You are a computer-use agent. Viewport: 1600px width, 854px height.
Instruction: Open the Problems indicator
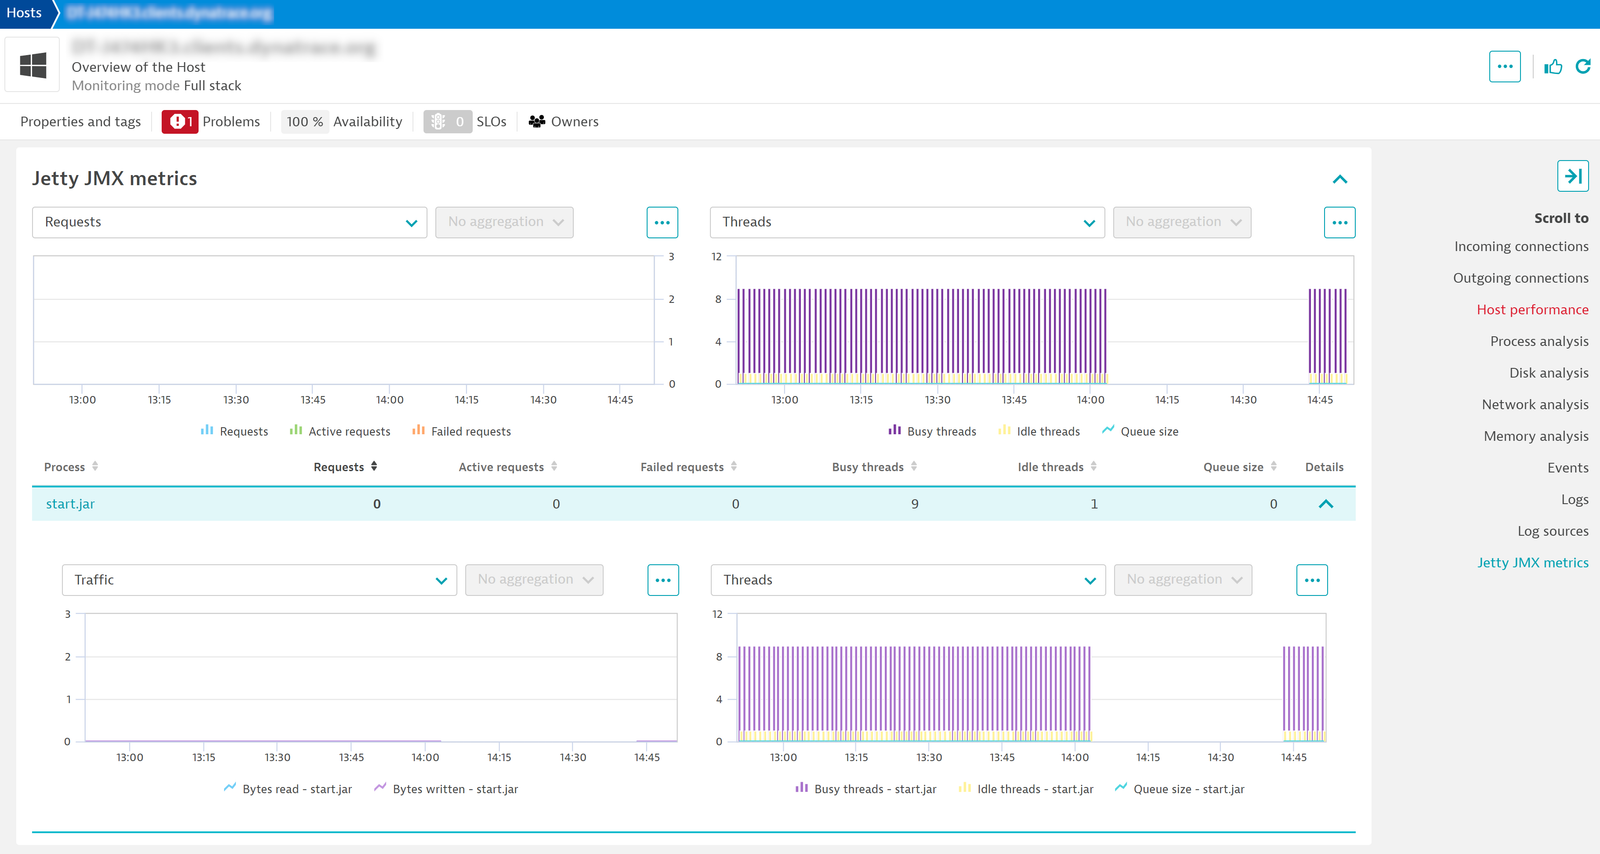click(x=211, y=122)
